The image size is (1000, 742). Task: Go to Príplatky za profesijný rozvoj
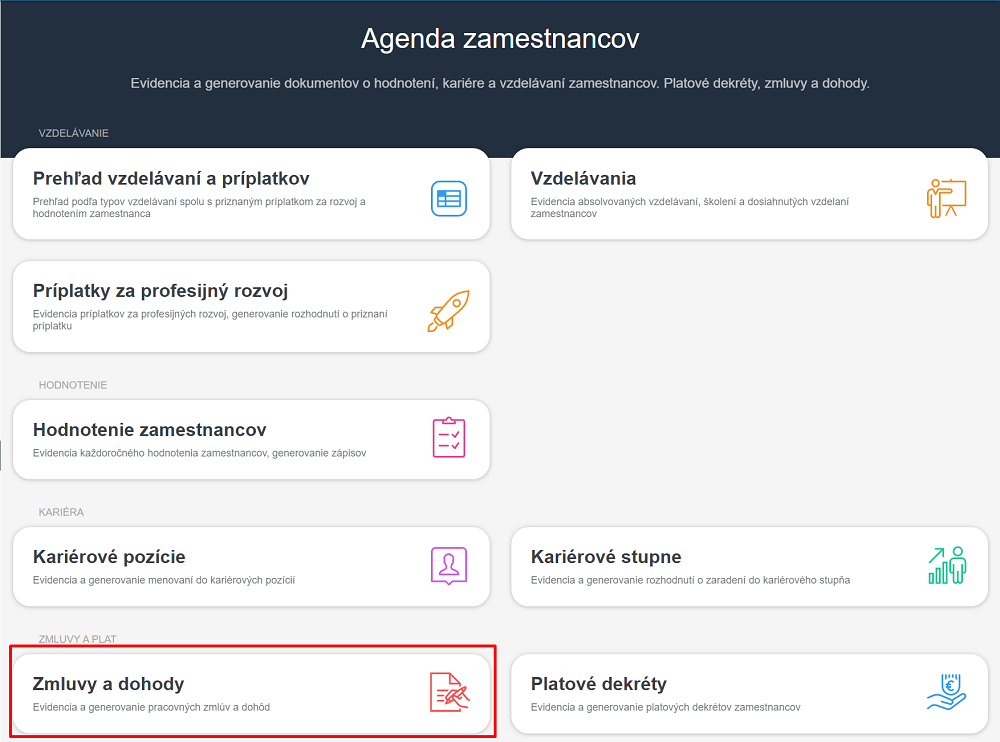[x=160, y=291]
